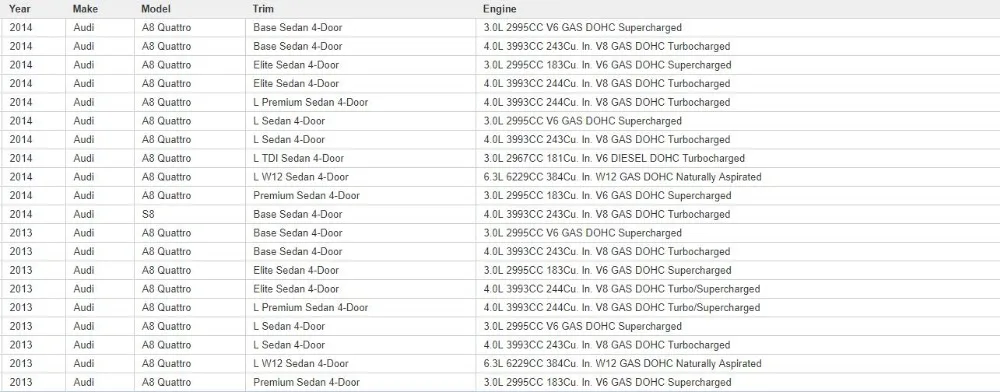This screenshot has height=392, width=1000.
Task: Click the 2013 Premium Sedan 4-Door trim cell
Action: 306,382
